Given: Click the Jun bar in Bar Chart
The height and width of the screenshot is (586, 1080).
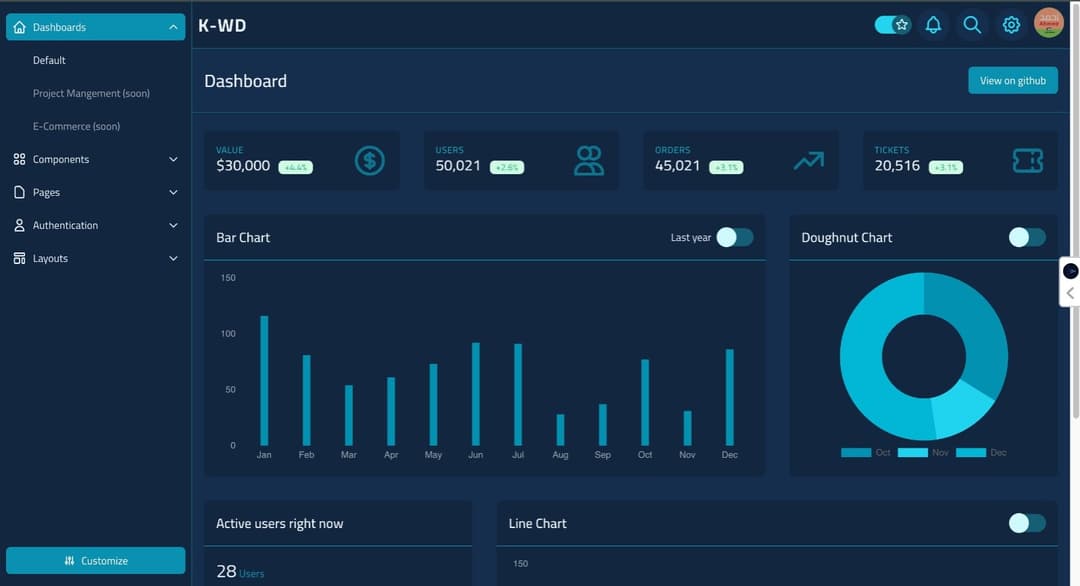Looking at the screenshot, I should (x=475, y=394).
